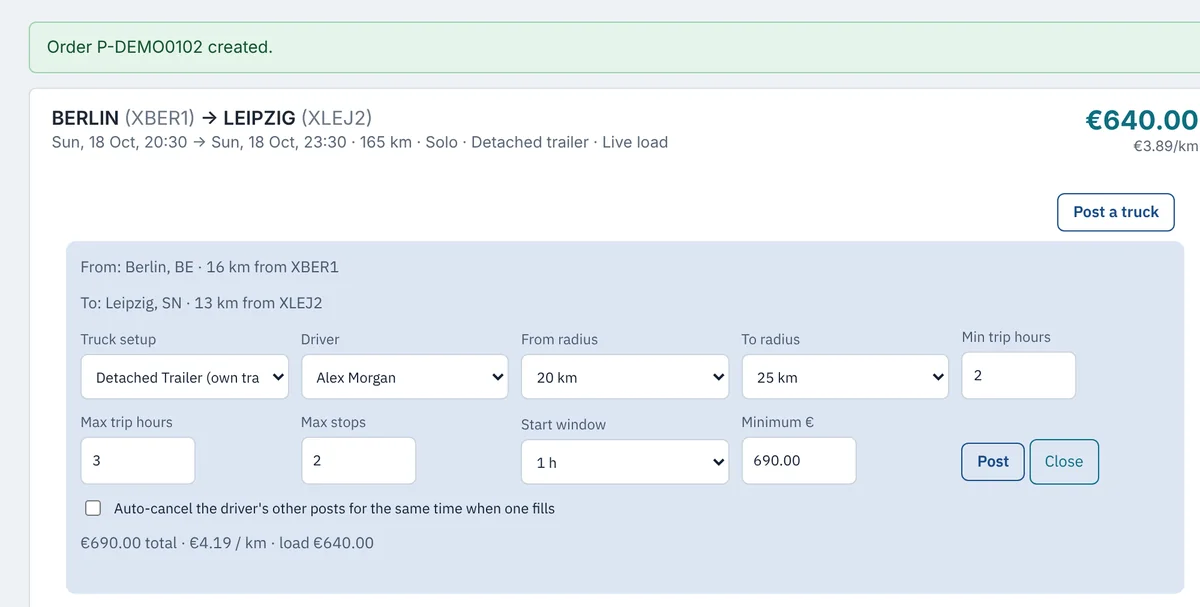The height and width of the screenshot is (607, 1200).
Task: Click the BERLIN → LEIPZIG route heading
Action: coord(212,118)
